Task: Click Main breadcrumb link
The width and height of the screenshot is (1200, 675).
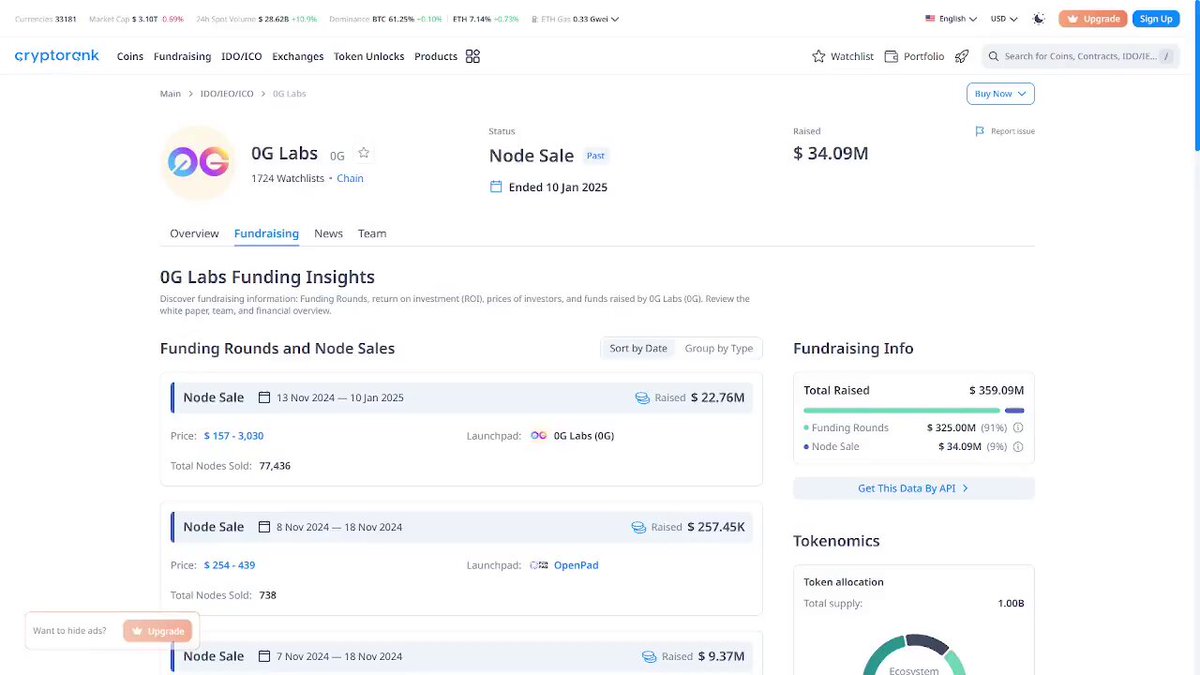Action: coord(170,94)
